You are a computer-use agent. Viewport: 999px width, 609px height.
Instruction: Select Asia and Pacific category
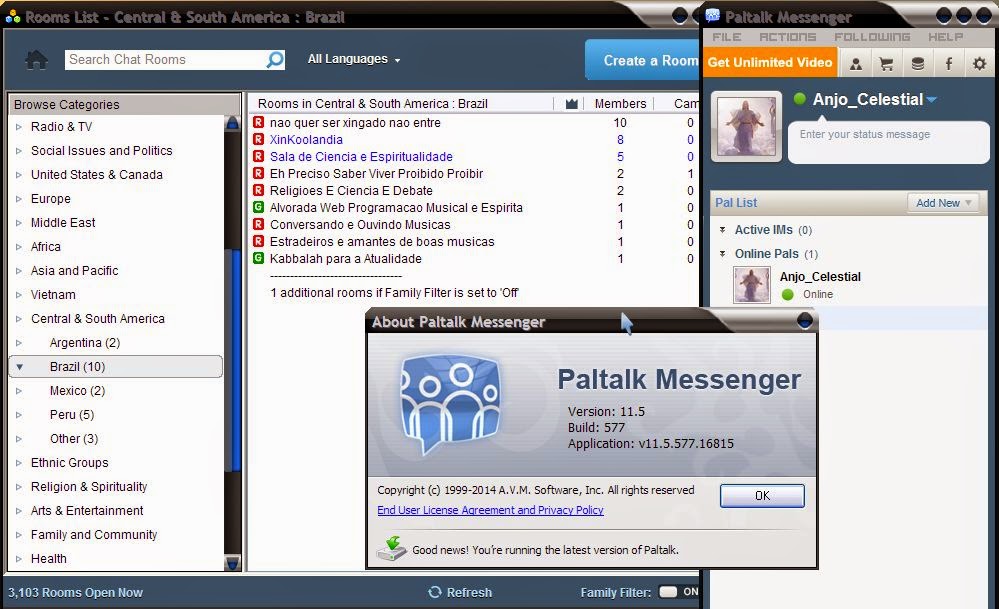click(x=75, y=271)
